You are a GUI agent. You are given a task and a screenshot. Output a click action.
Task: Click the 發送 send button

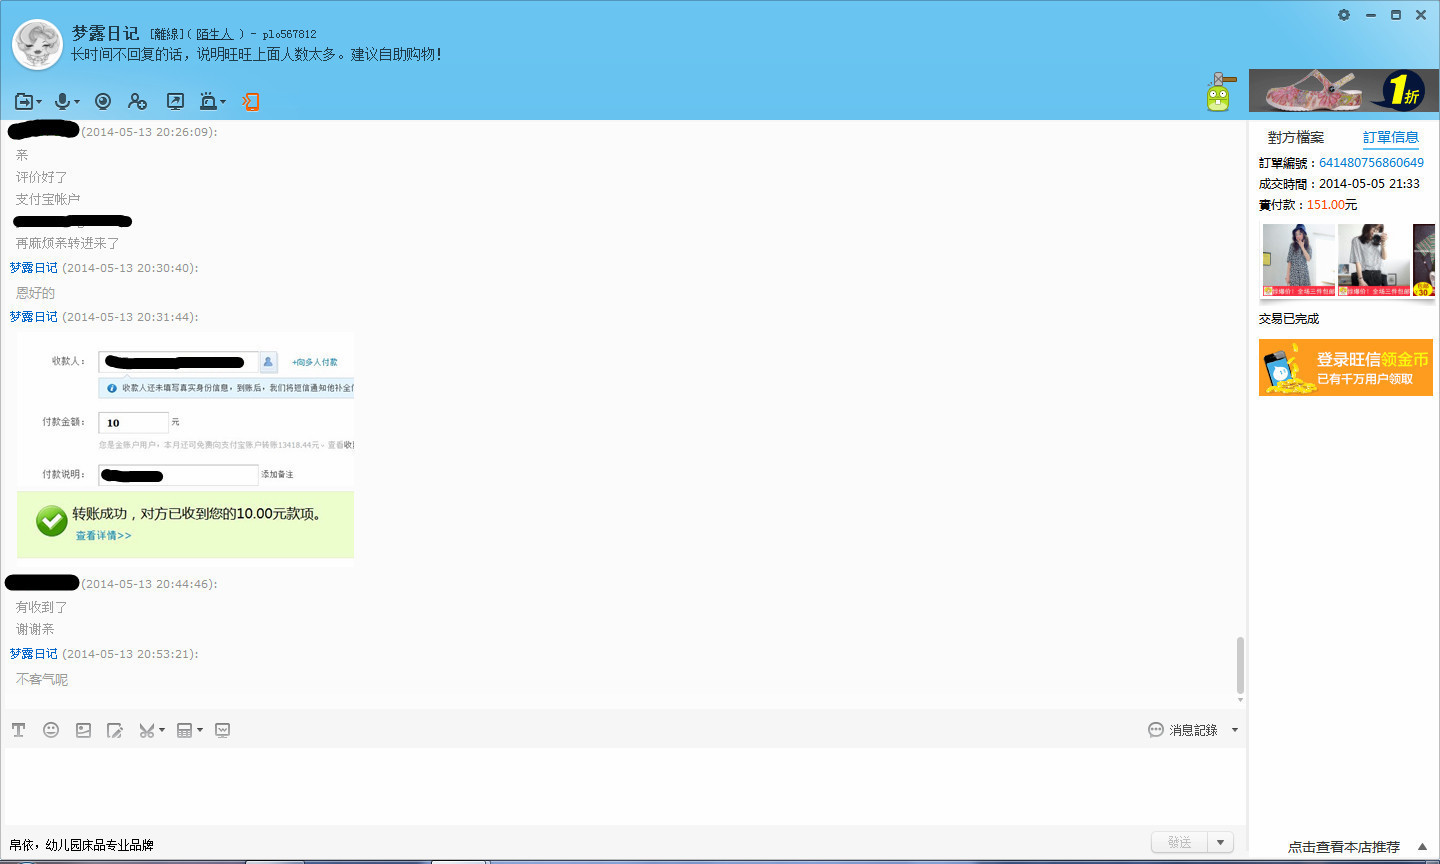pos(1180,842)
